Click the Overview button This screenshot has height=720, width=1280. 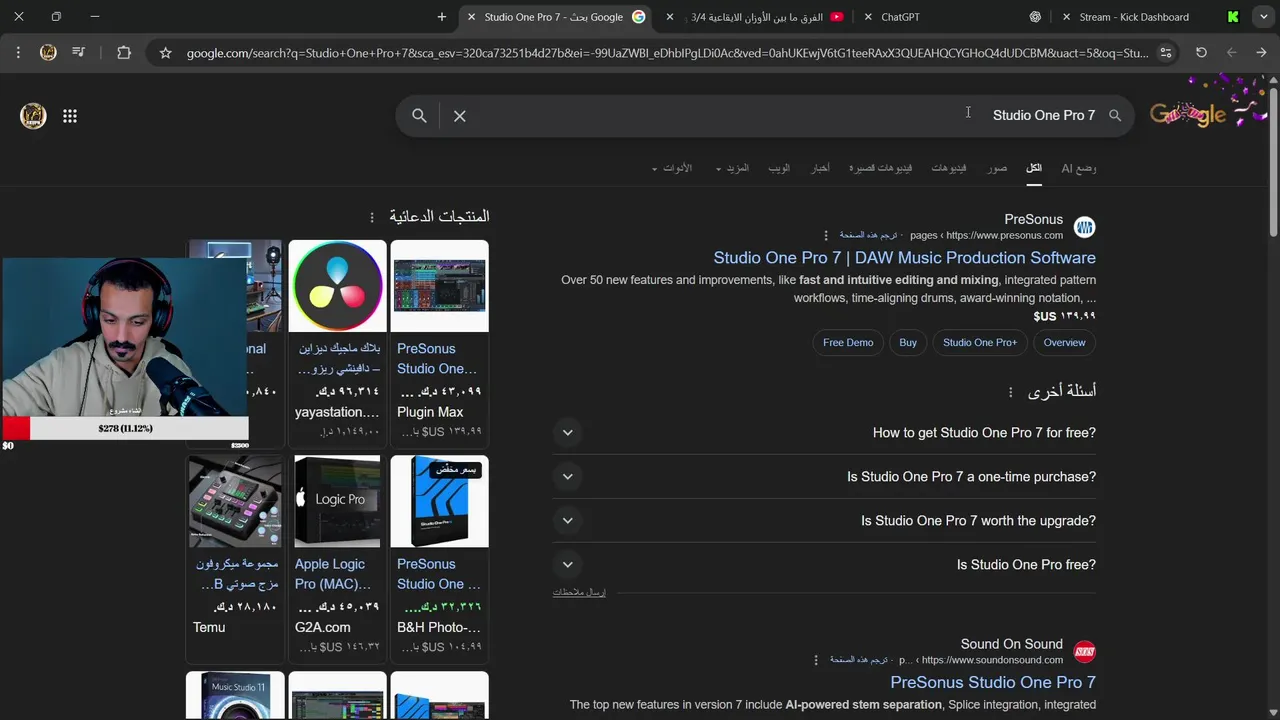click(x=1064, y=343)
